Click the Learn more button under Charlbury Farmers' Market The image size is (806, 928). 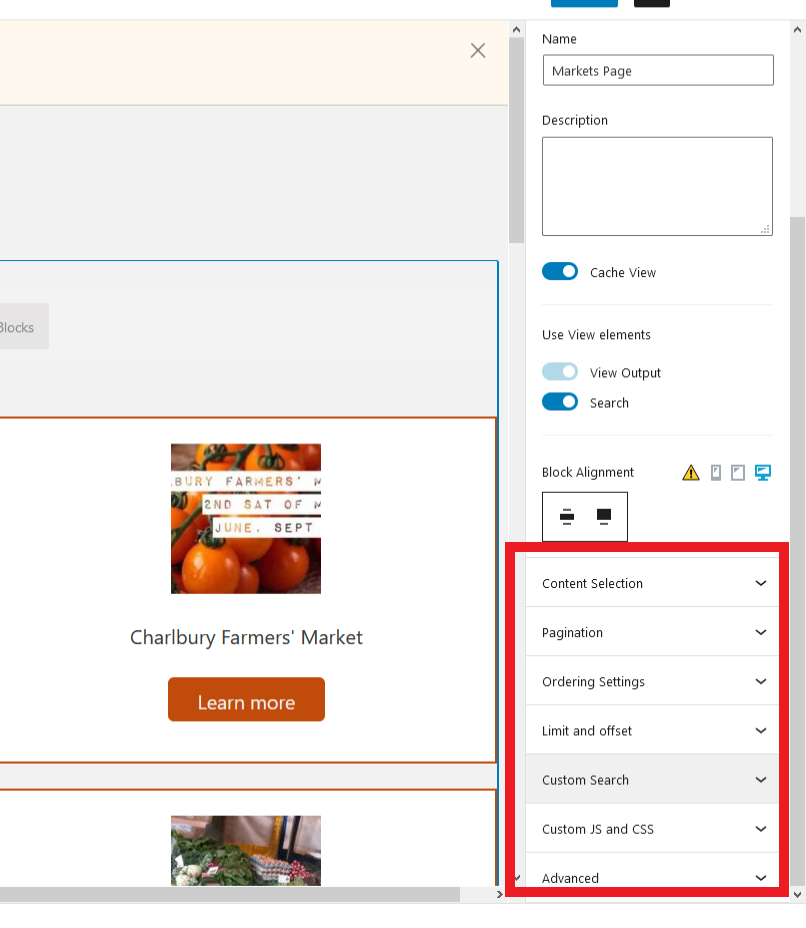[246, 700]
